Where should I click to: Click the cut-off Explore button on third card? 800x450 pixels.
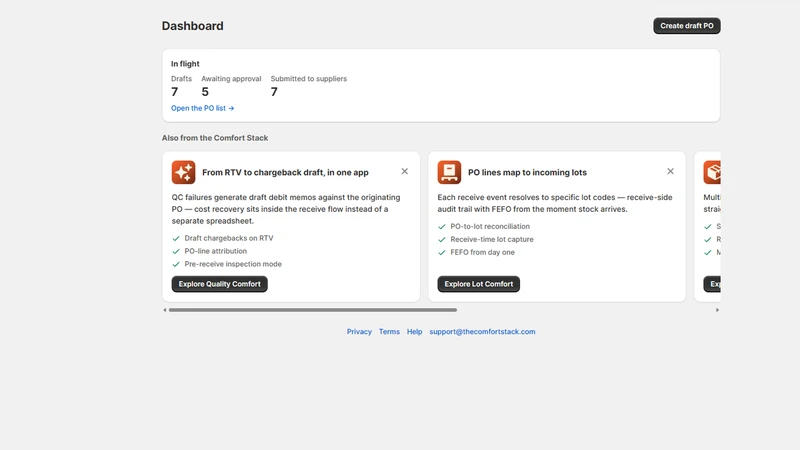coord(712,284)
